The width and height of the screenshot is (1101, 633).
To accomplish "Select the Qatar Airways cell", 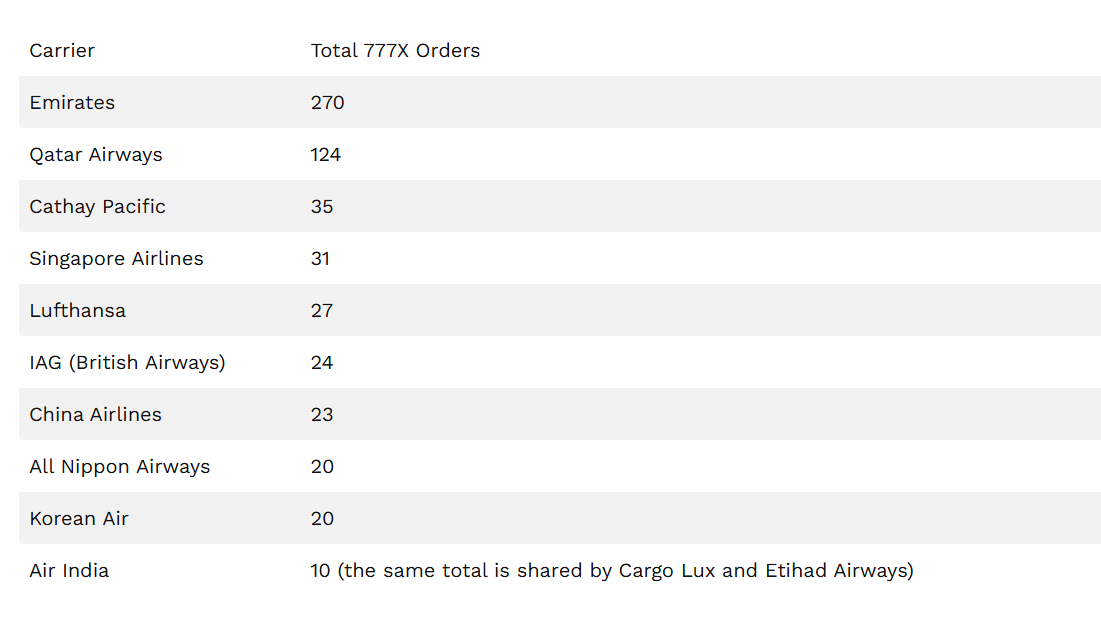I will (96, 155).
